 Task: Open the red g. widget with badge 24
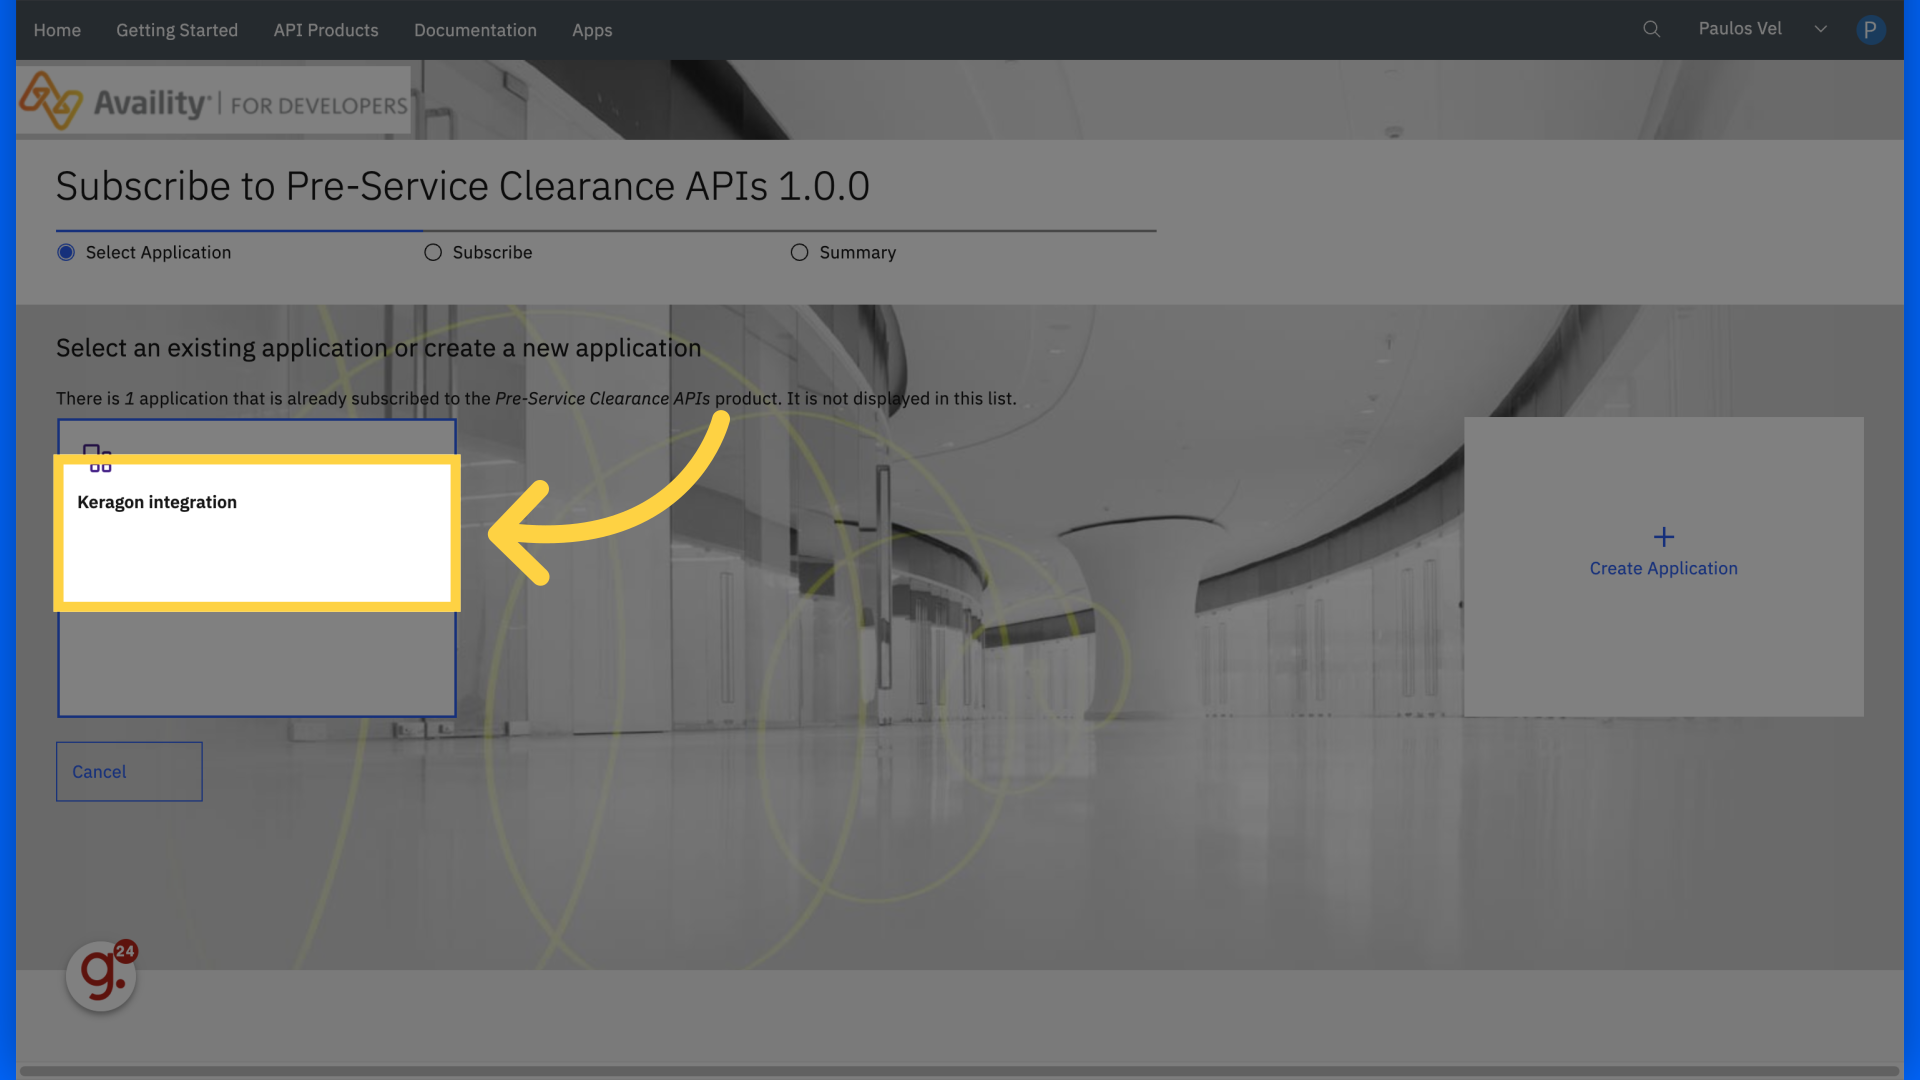coord(101,975)
